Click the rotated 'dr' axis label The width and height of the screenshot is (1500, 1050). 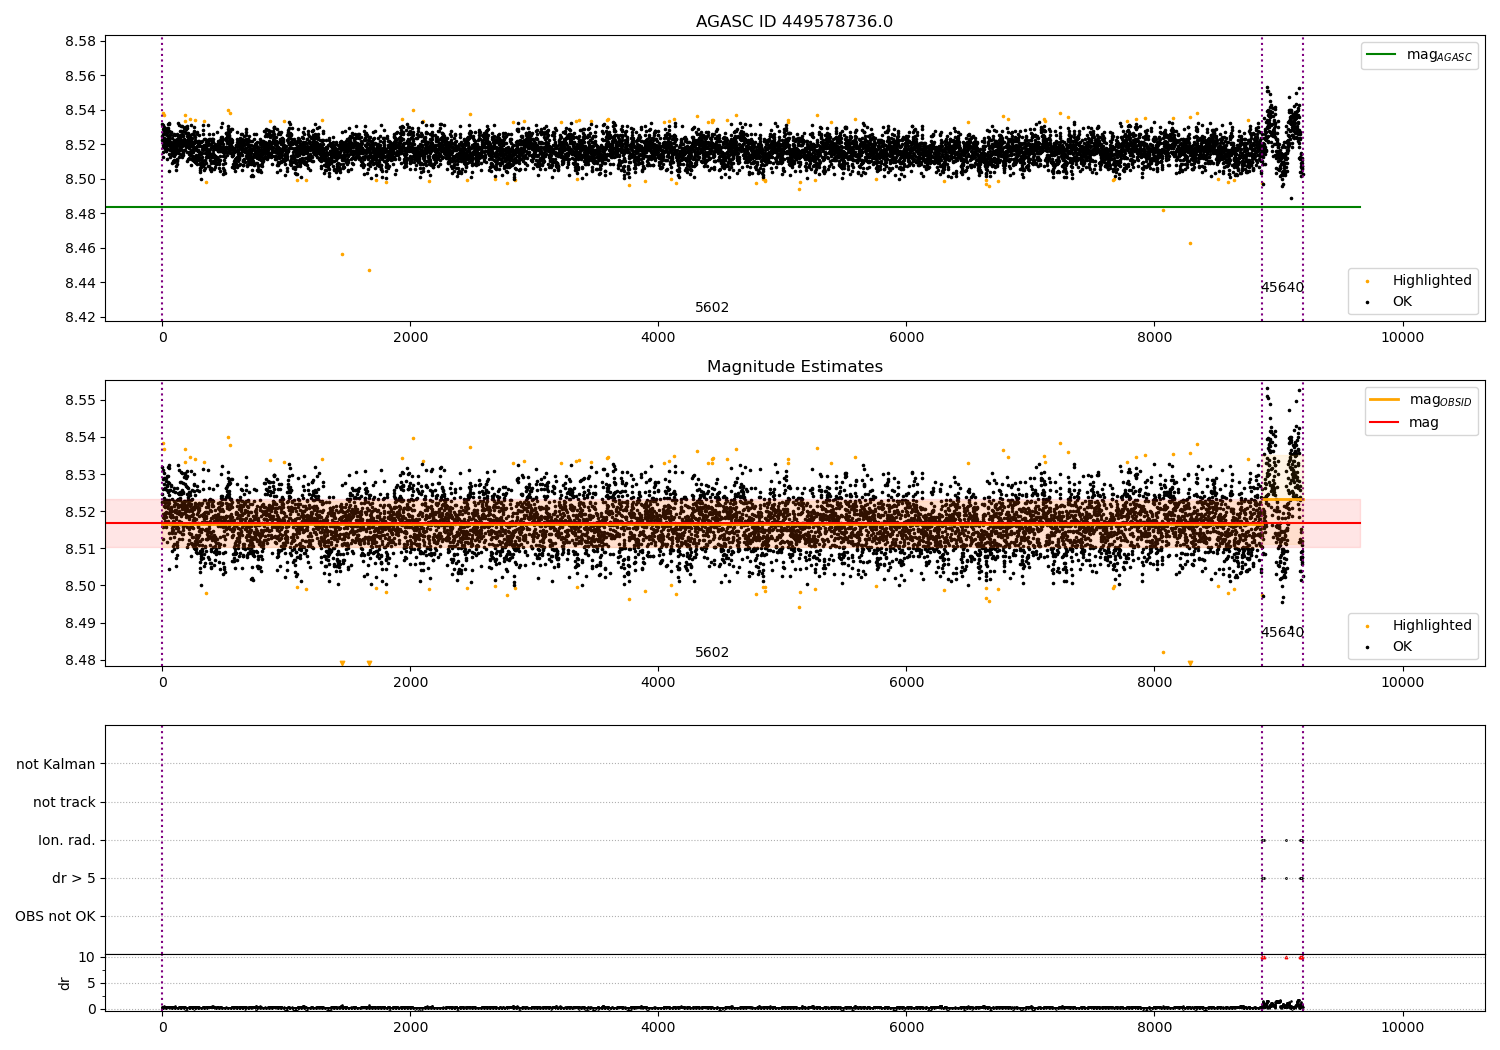point(65,983)
